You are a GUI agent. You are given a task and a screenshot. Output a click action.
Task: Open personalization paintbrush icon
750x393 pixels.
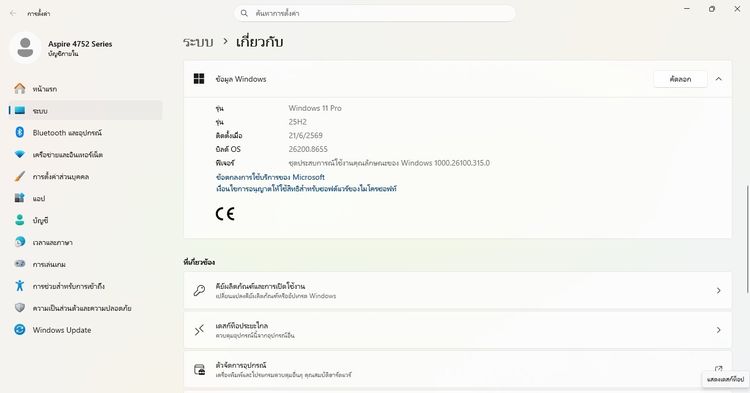coord(20,176)
